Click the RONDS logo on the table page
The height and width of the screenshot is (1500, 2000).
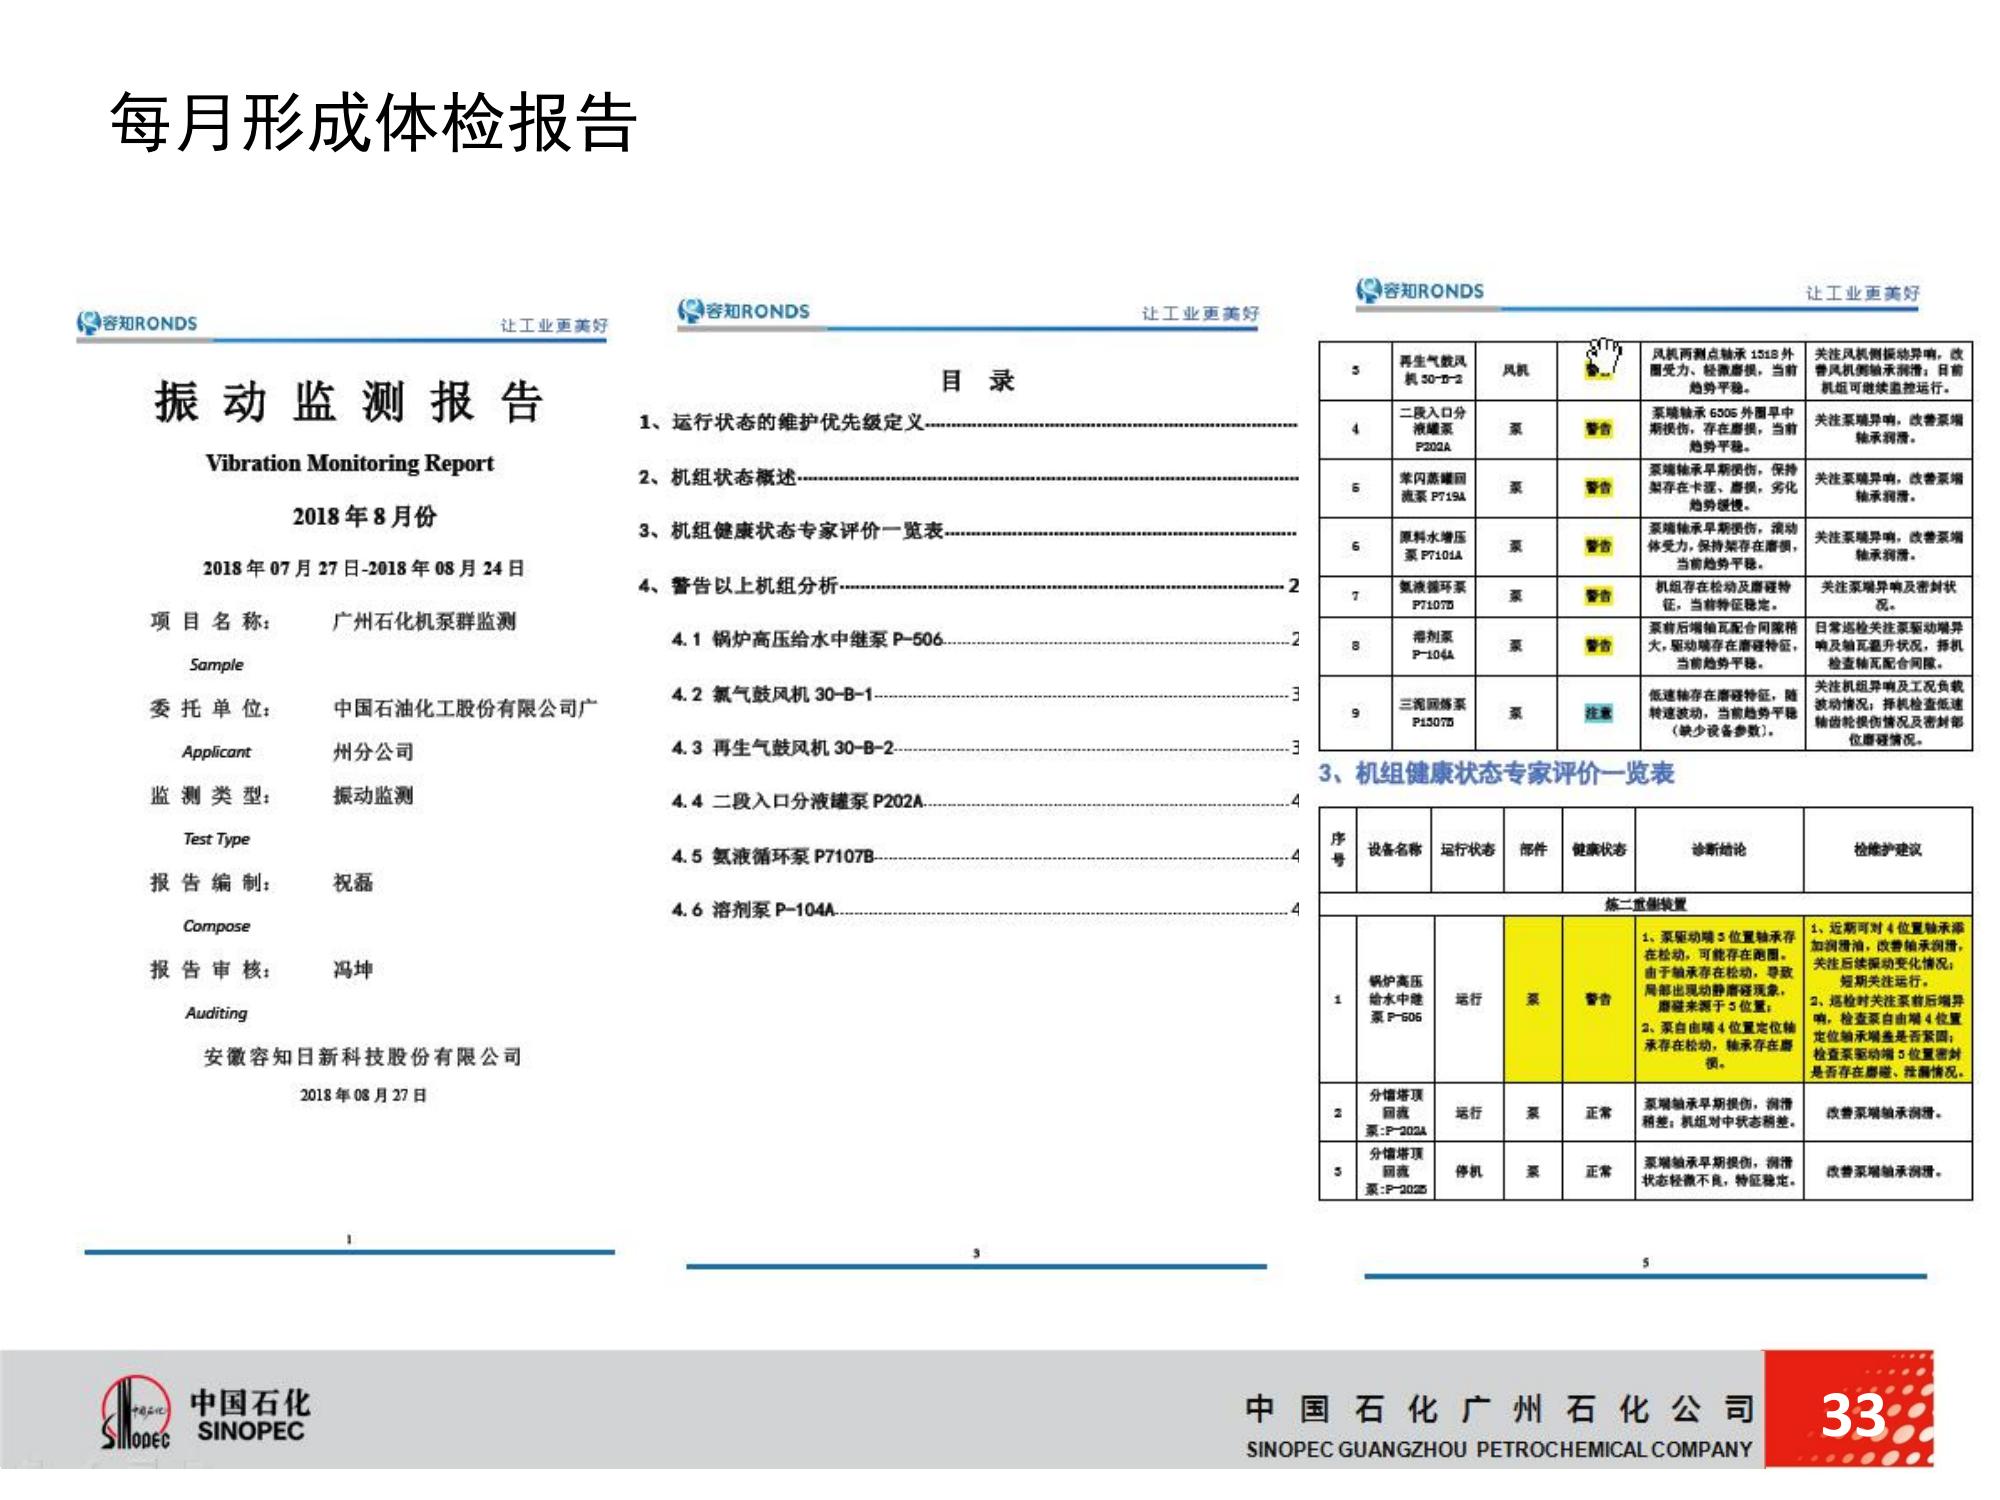1419,291
